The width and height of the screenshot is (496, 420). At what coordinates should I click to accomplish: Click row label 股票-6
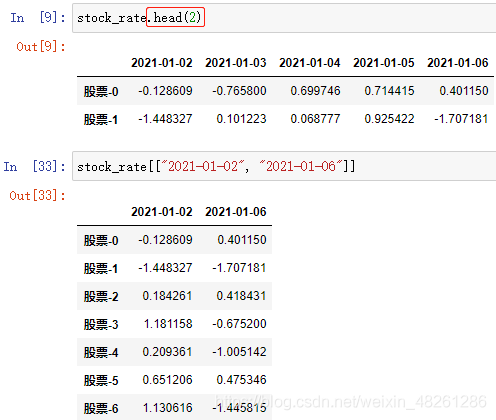coord(101,408)
